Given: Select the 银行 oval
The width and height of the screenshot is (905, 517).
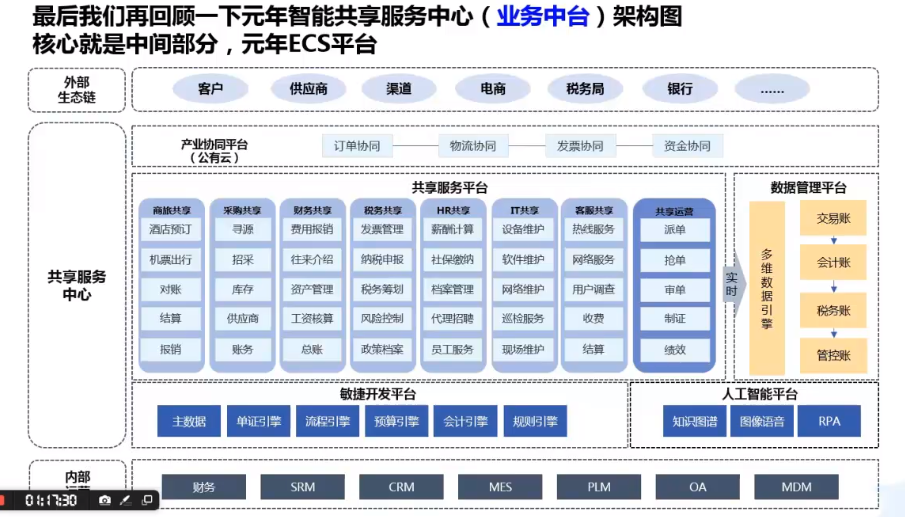Looking at the screenshot, I should coord(680,89).
